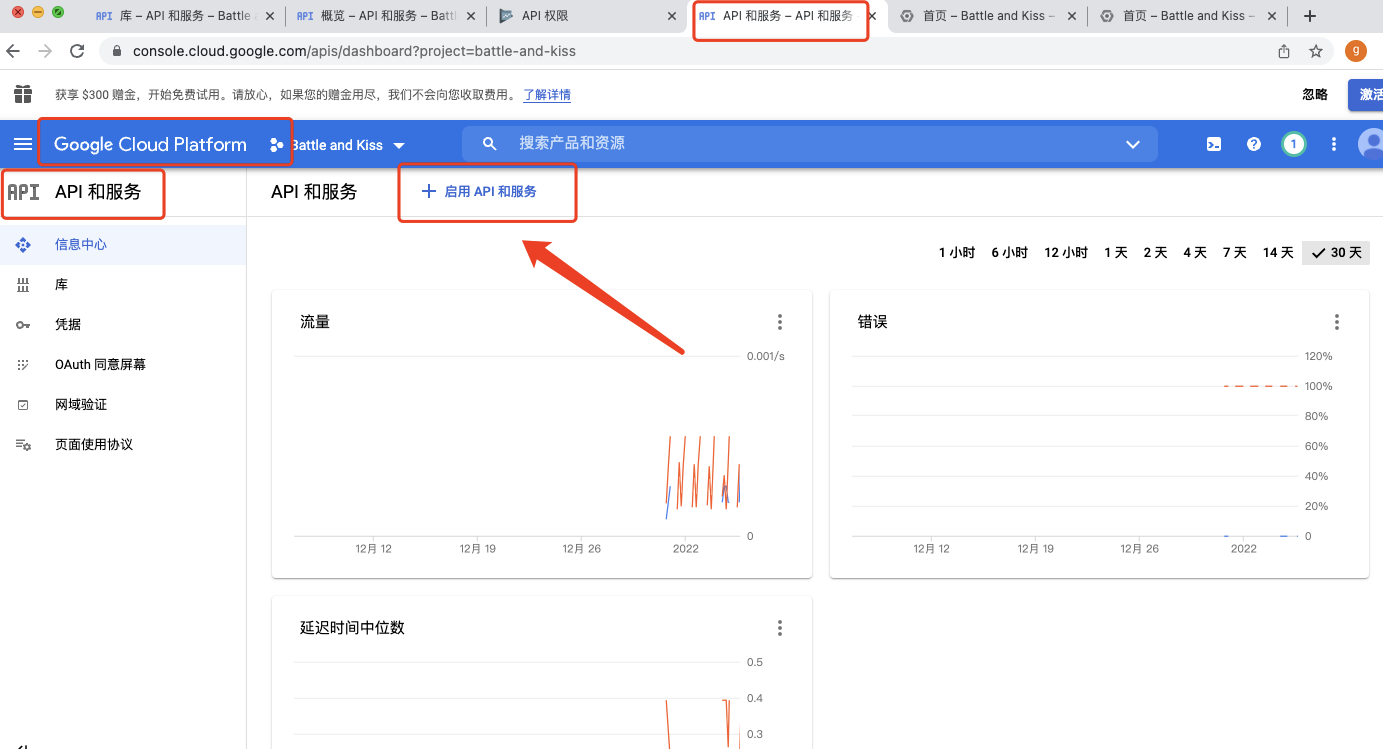This screenshot has width=1383, height=749.
Task: Select the 1 小时 time range
Action: (x=956, y=252)
